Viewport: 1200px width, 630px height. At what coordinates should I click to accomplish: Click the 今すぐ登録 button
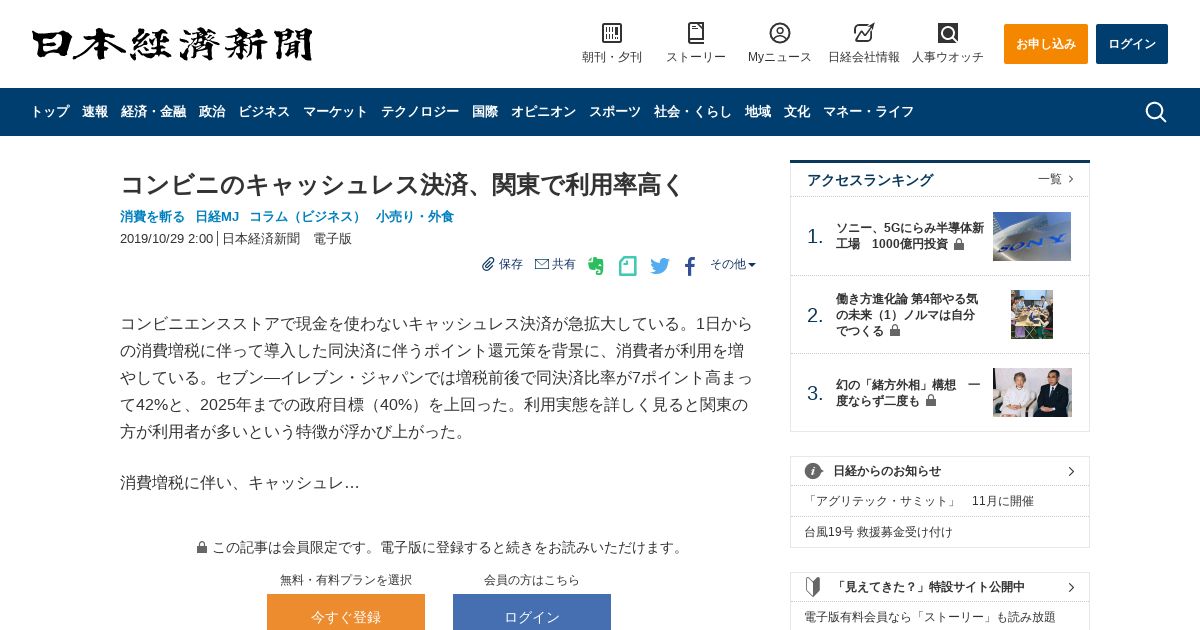pos(346,612)
